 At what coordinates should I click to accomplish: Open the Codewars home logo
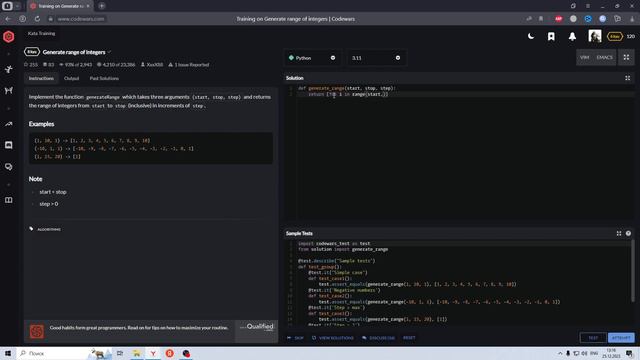click(x=9, y=37)
